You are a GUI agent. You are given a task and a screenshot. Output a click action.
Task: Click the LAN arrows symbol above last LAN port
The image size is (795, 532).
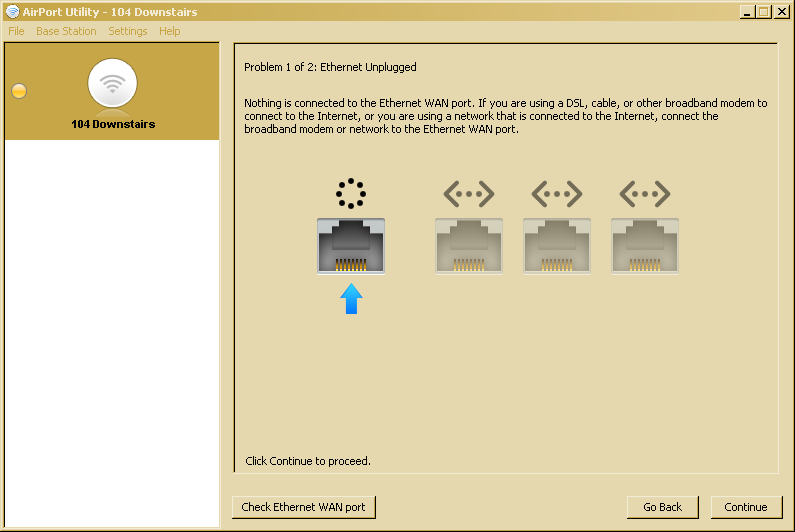coord(645,194)
